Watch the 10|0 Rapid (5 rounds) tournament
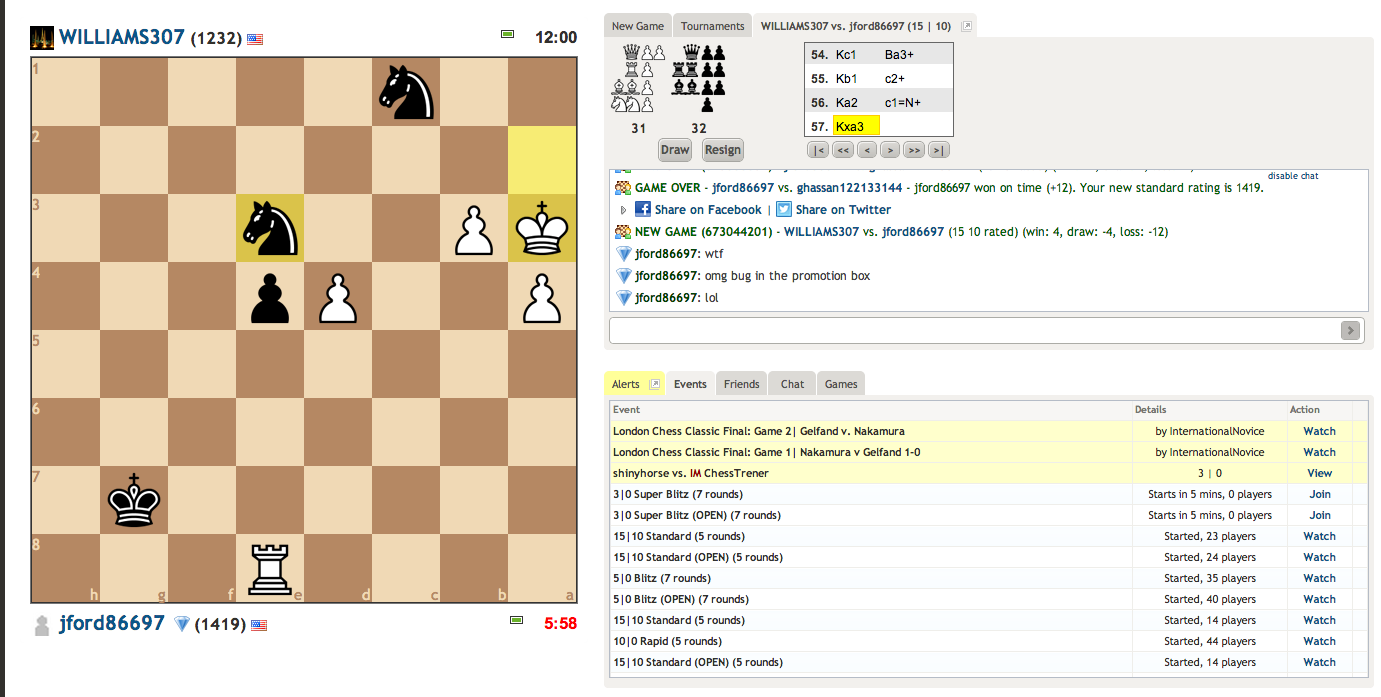The image size is (1381, 697). [x=1319, y=641]
